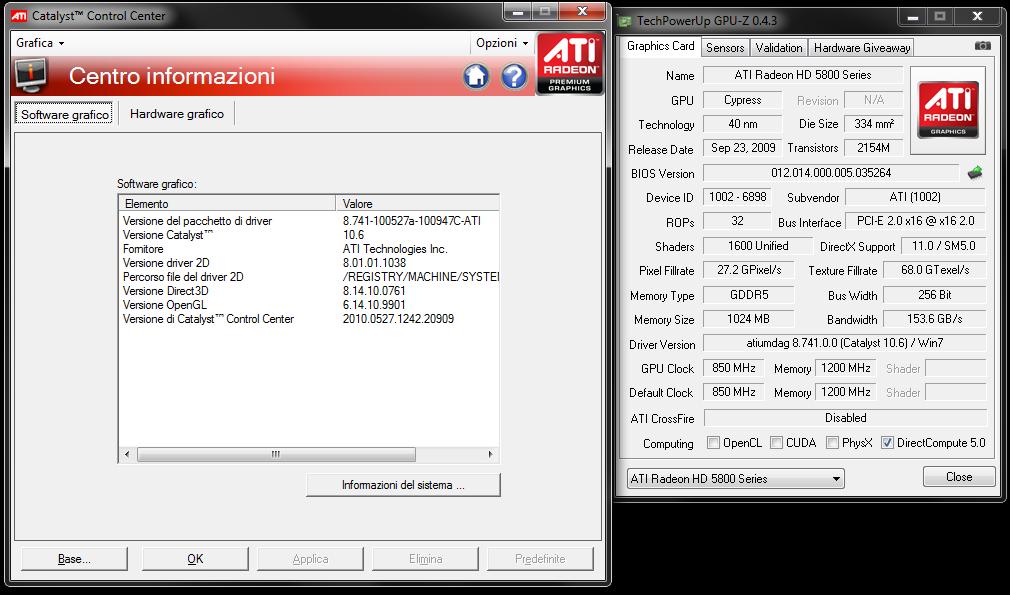This screenshot has height=595, width=1010.
Task: Click the horizontal scrollbar thumb in software list
Action: click(276, 454)
